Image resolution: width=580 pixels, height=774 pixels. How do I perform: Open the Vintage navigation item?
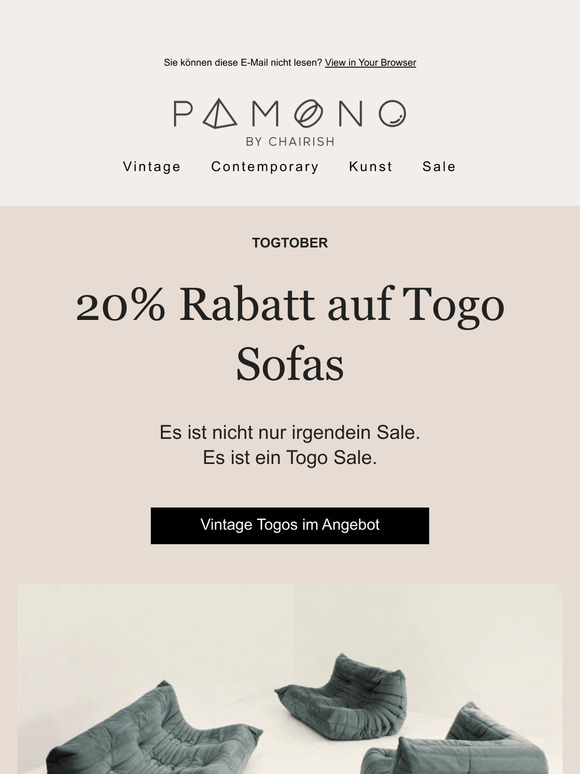tap(152, 166)
